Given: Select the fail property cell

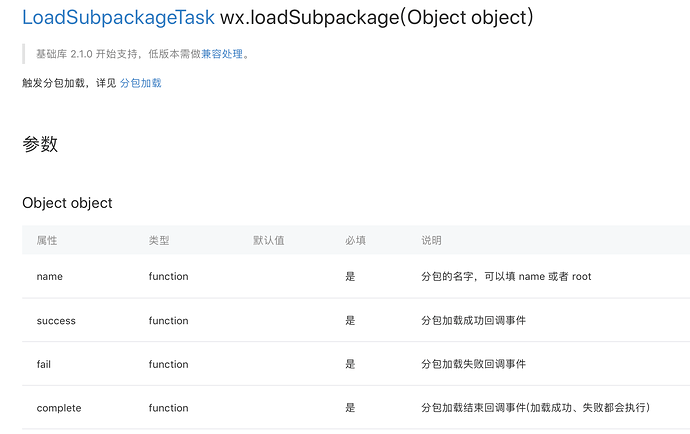Looking at the screenshot, I should click(x=44, y=364).
